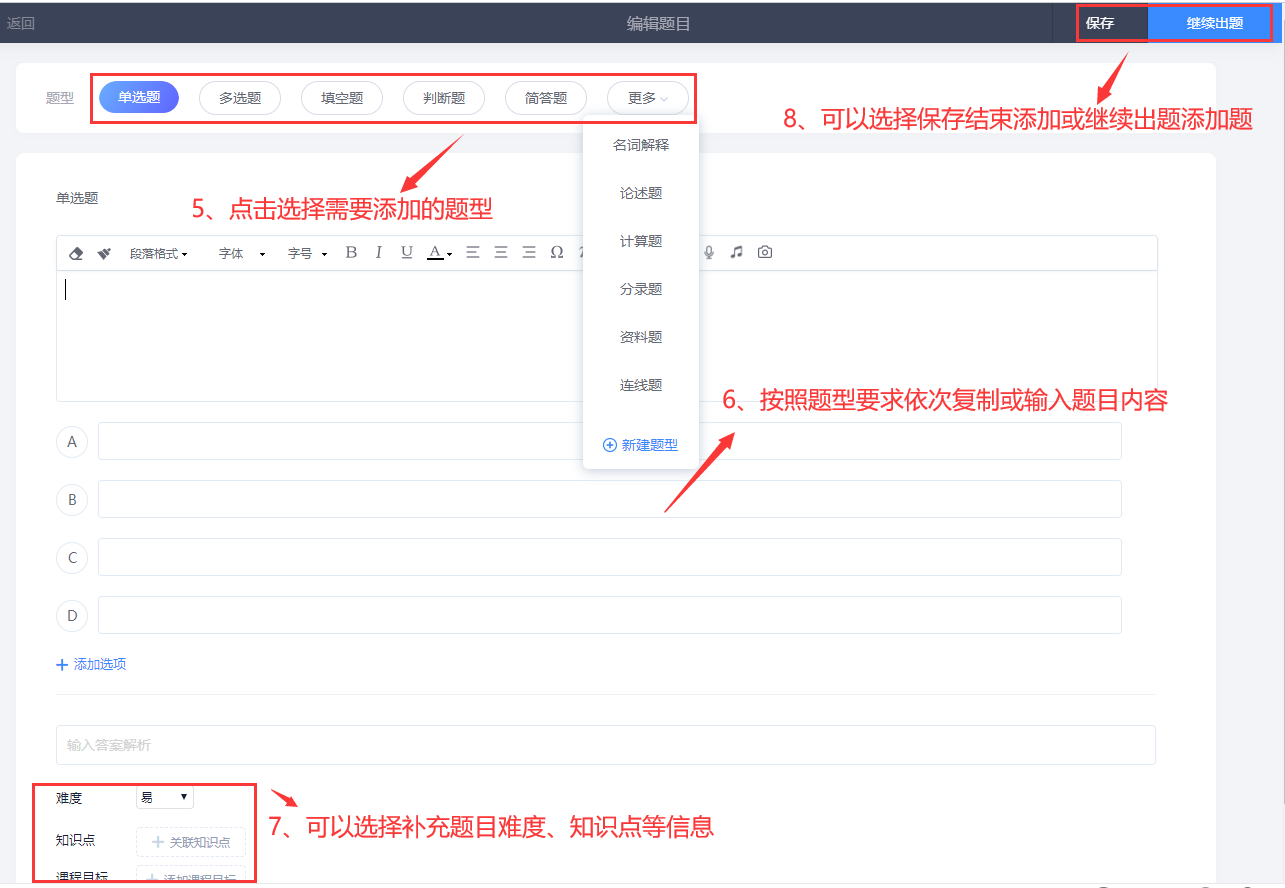This screenshot has width=1285, height=888.
Task: Mark option B as the correct answer
Action: point(72,499)
